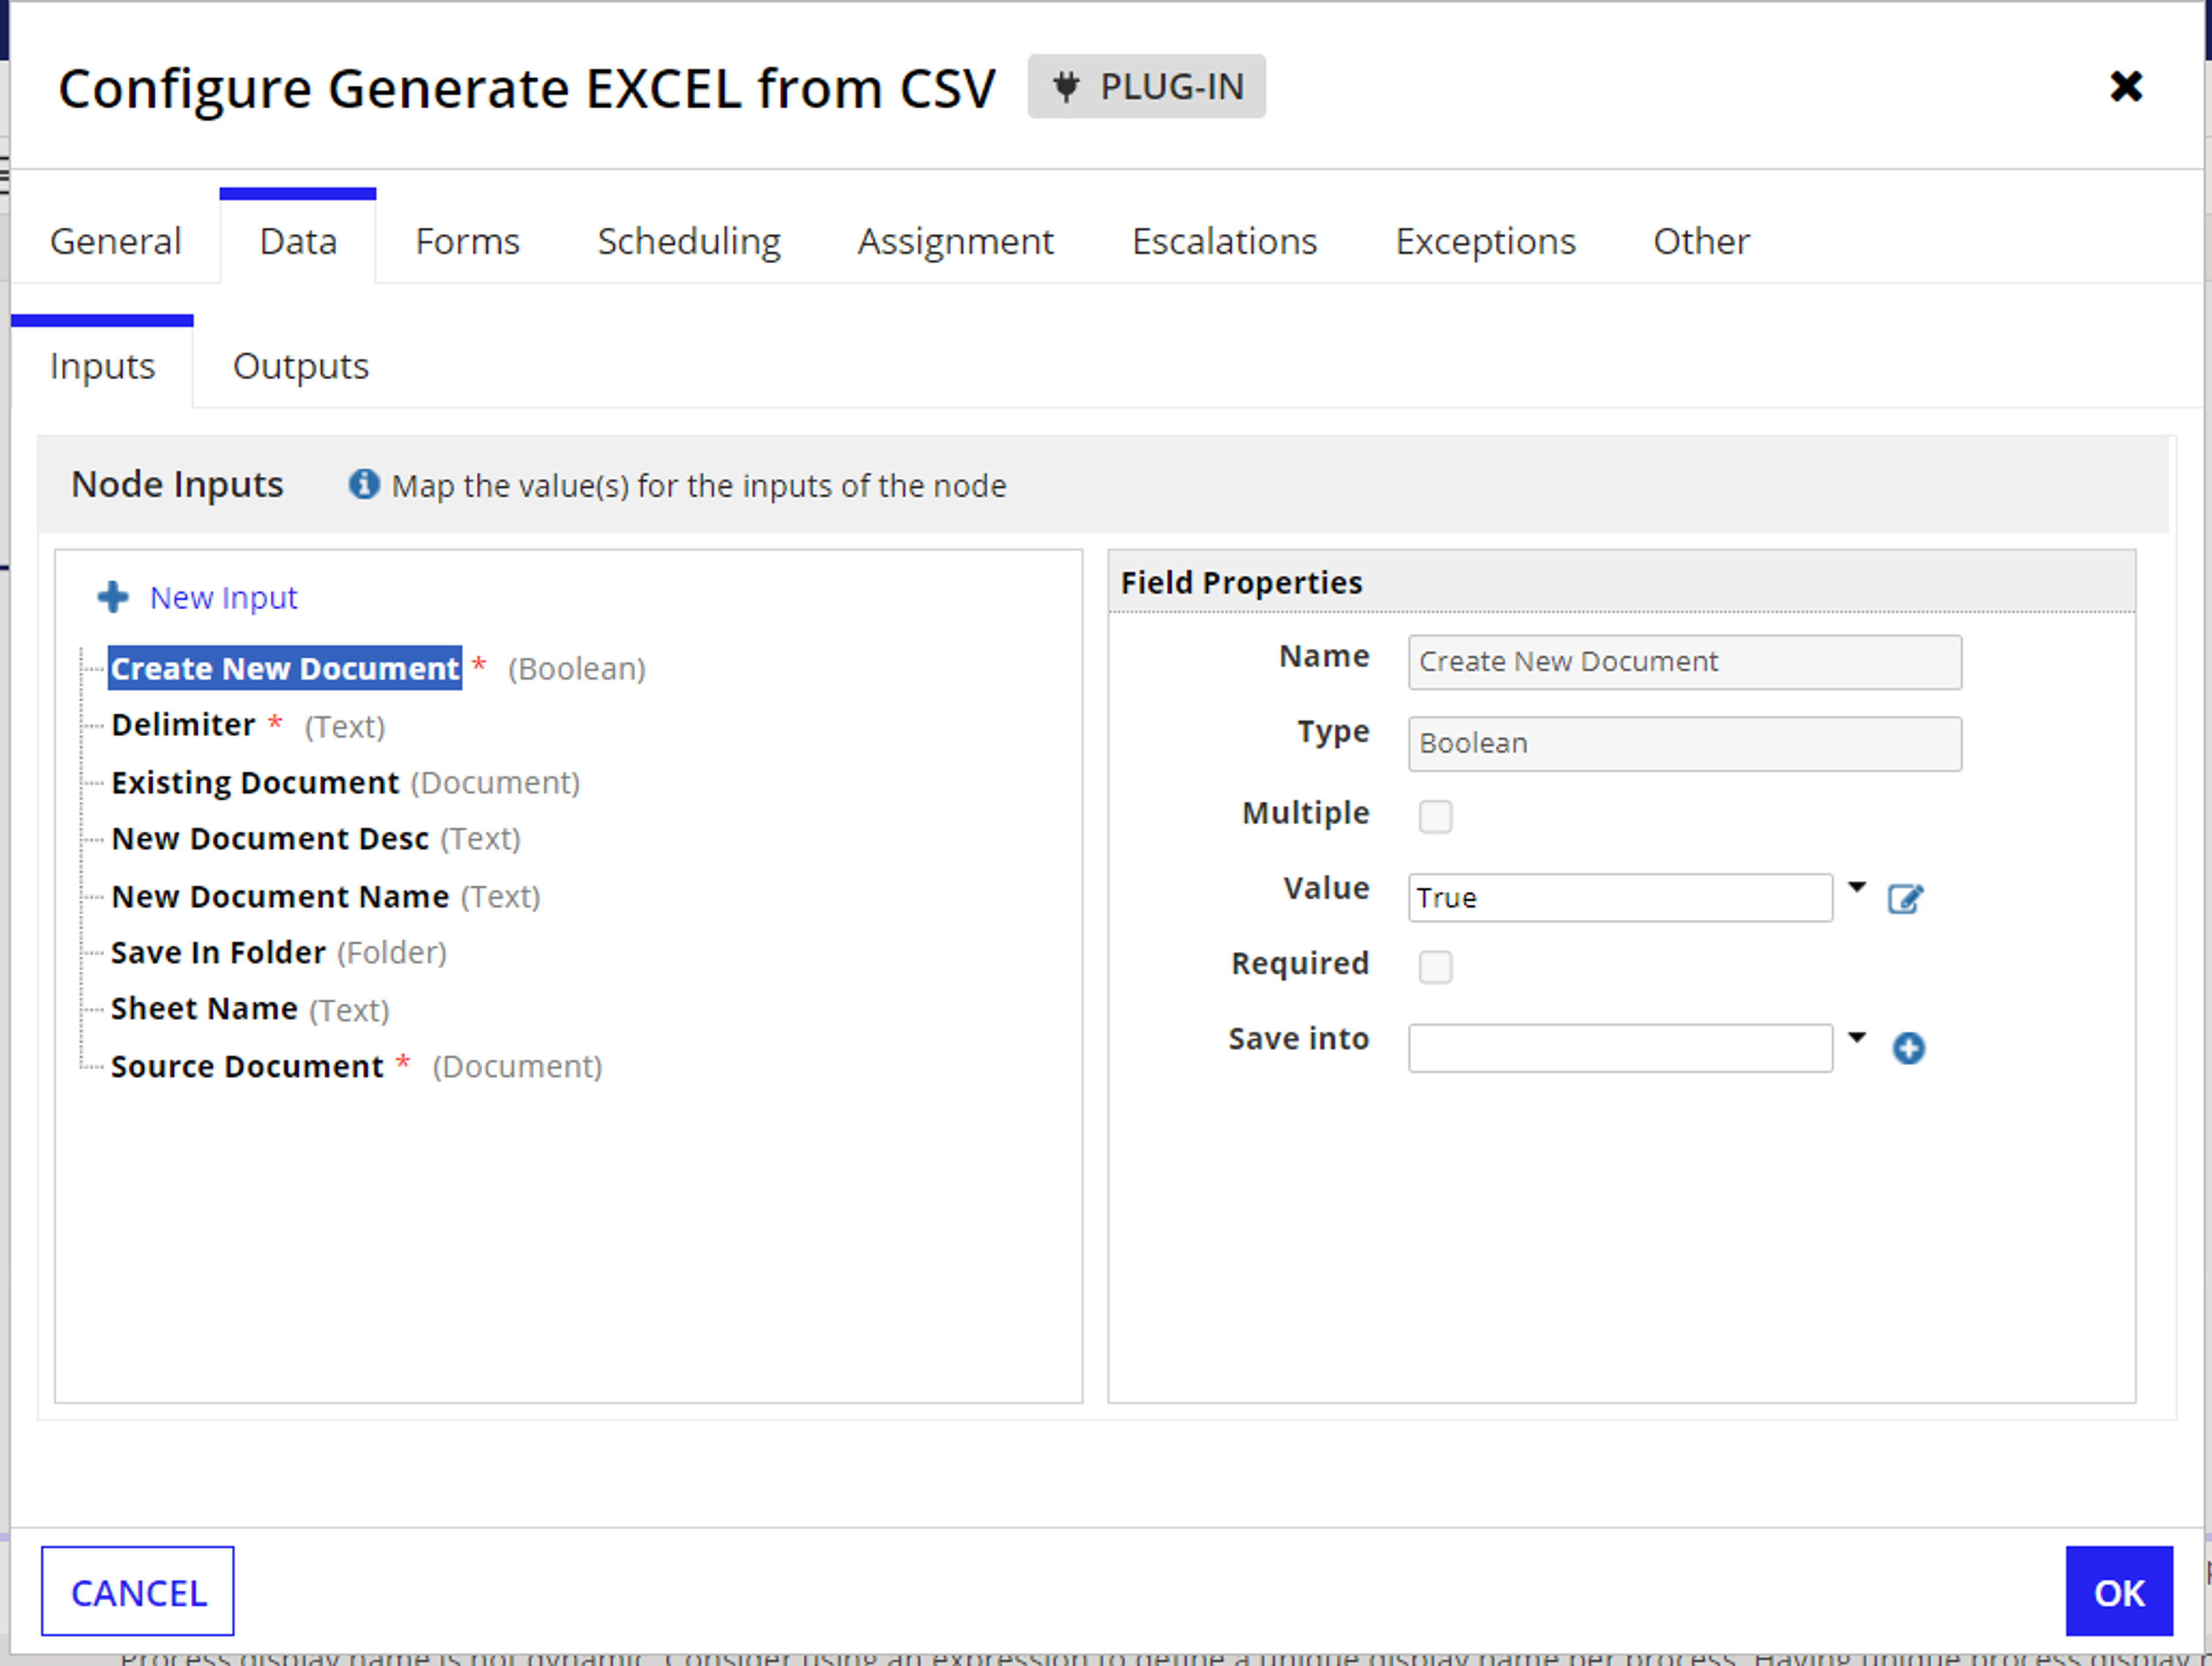Click the Type field showing Boolean
Viewport: 2212px width, 1666px height.
(x=1685, y=744)
